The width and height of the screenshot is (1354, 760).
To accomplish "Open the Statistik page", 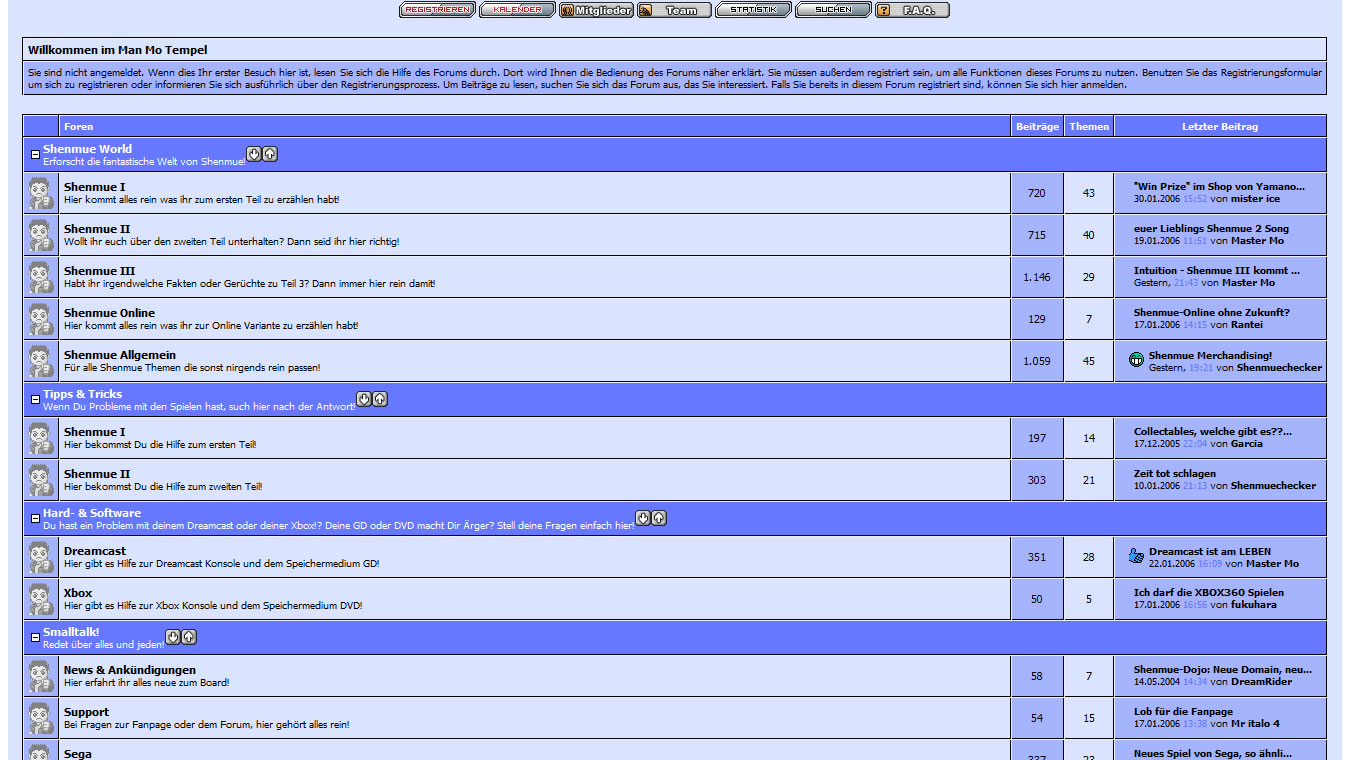I will tap(753, 10).
